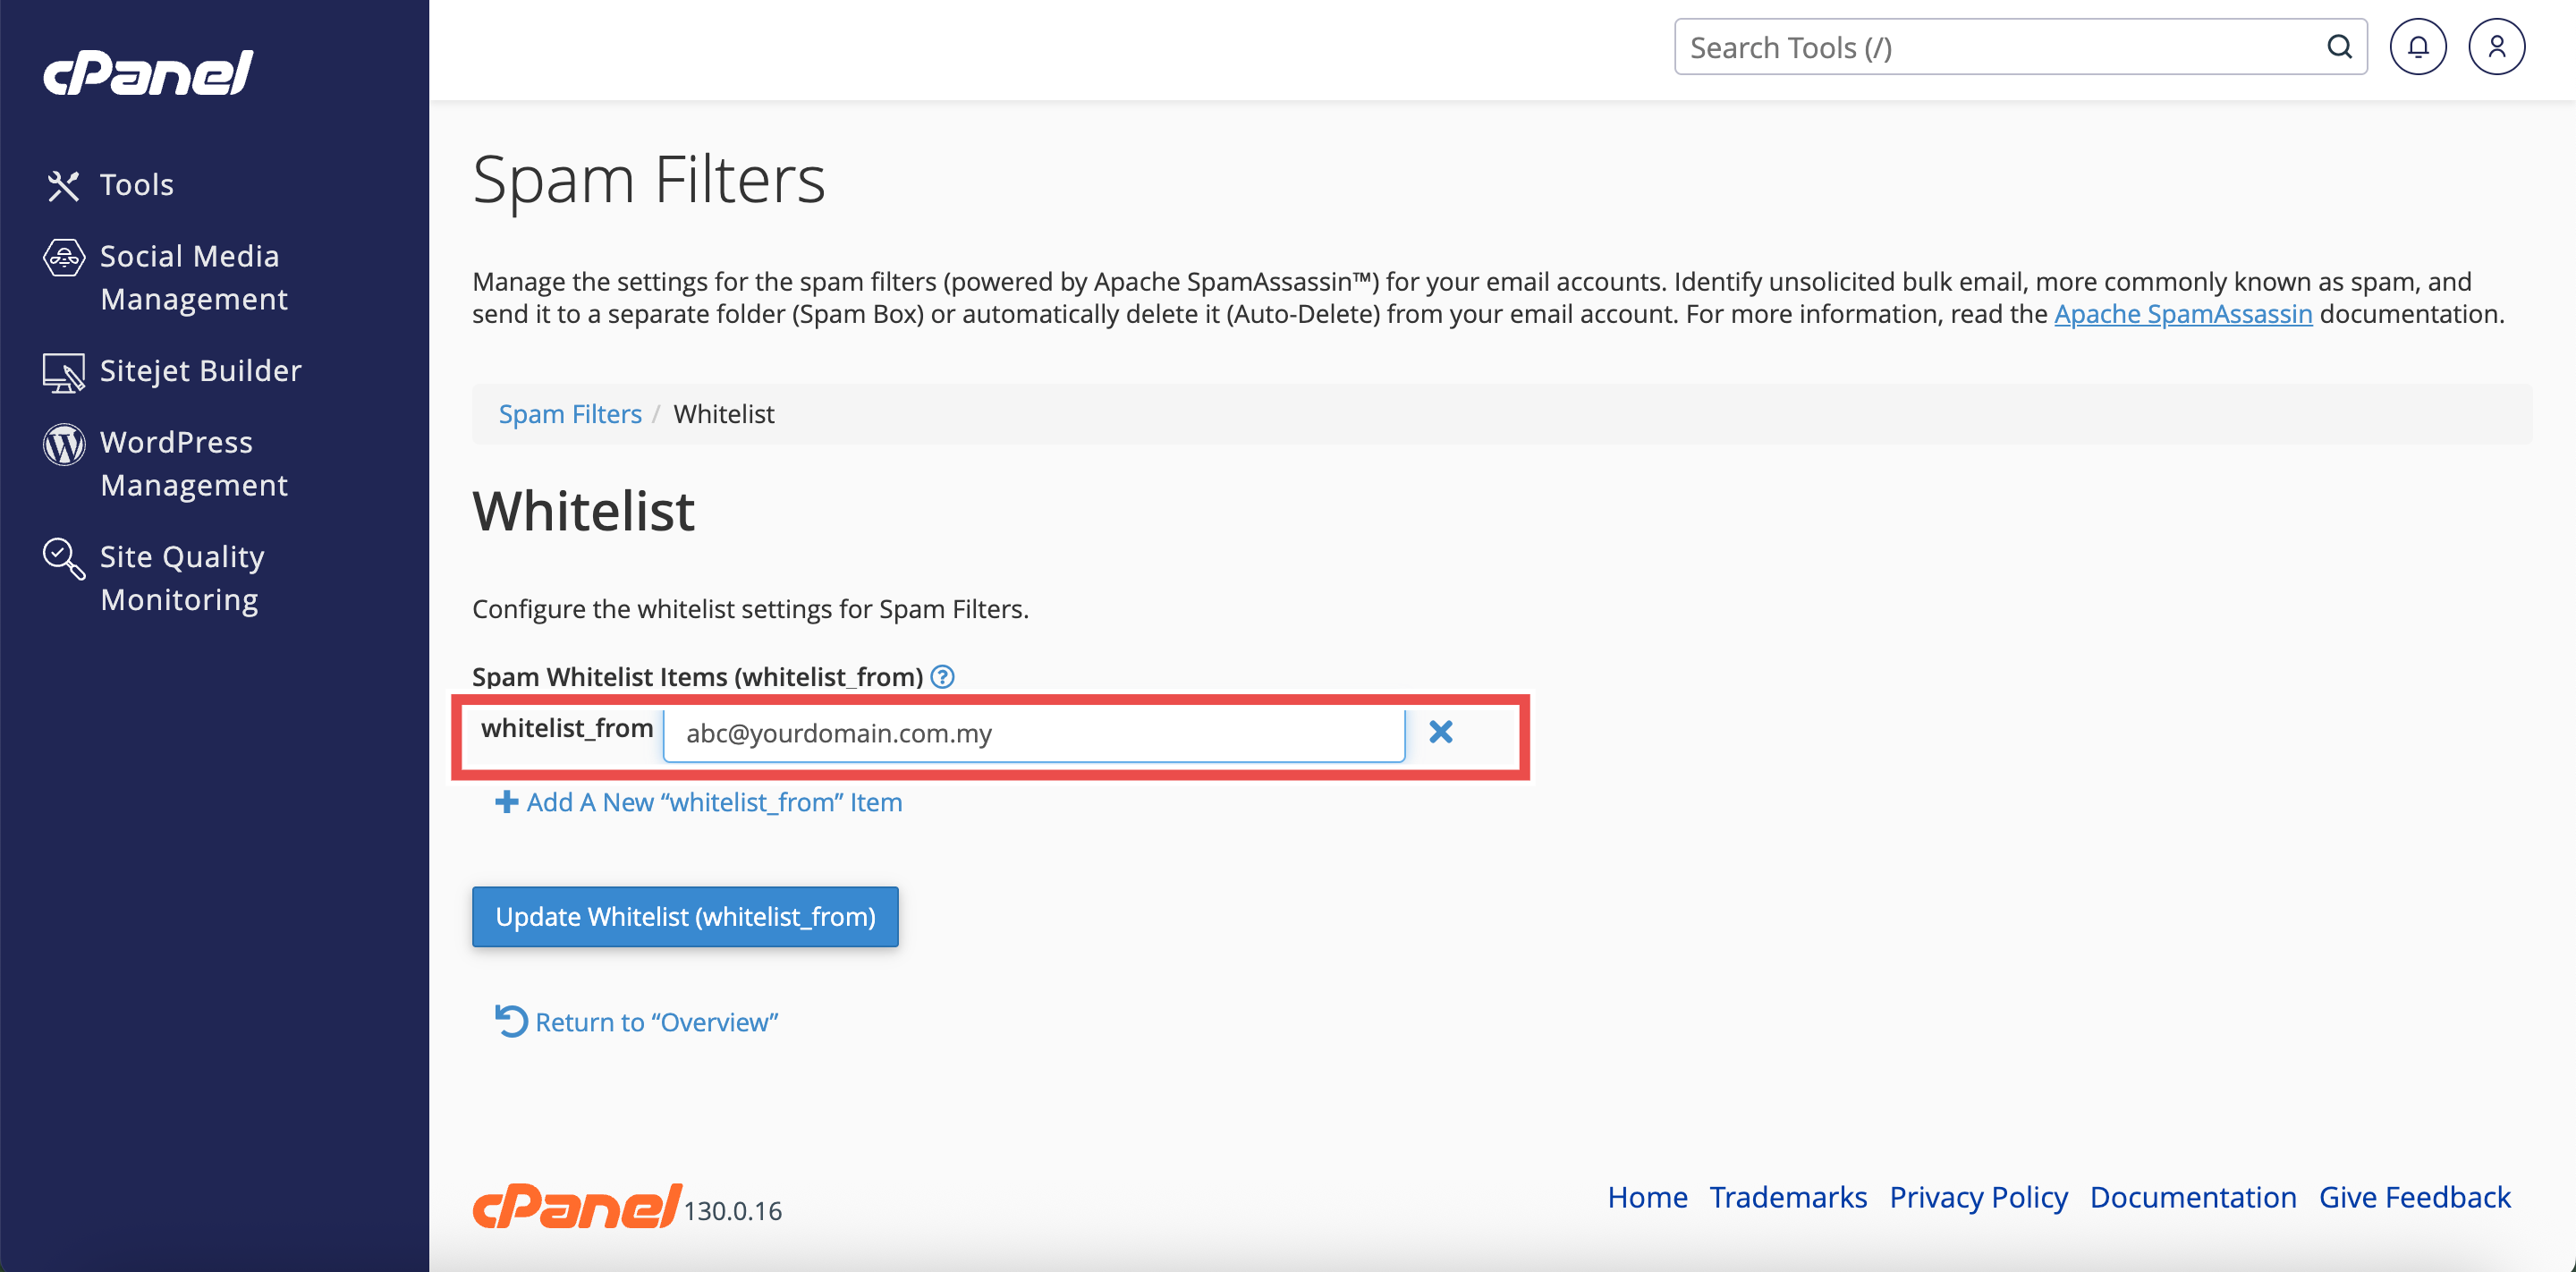Viewport: 2576px width, 1272px height.
Task: Go to Spam Filters breadcrumb
Action: pos(570,414)
